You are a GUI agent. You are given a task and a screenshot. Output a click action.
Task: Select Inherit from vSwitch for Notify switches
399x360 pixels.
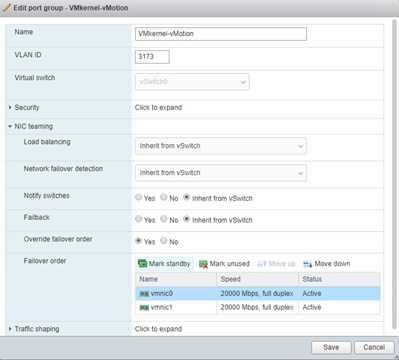pos(187,197)
